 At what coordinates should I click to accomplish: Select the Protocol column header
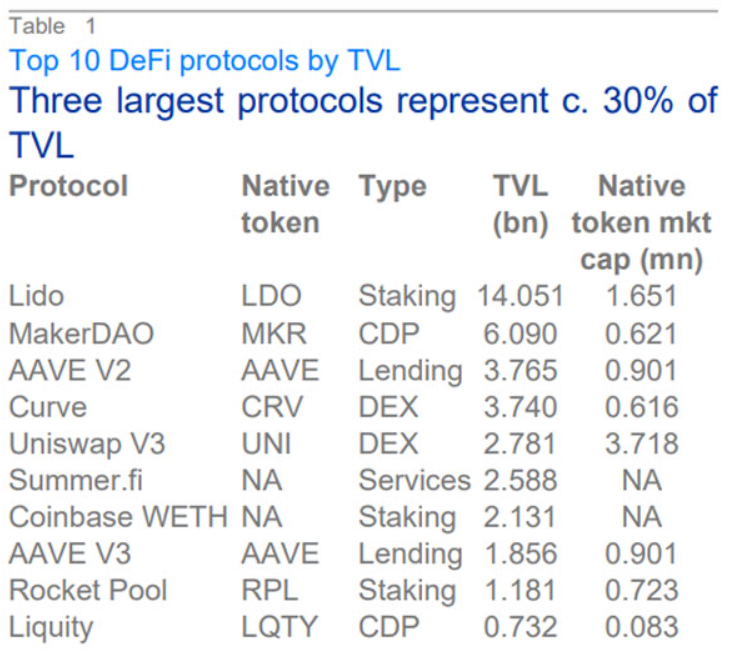coord(68,186)
